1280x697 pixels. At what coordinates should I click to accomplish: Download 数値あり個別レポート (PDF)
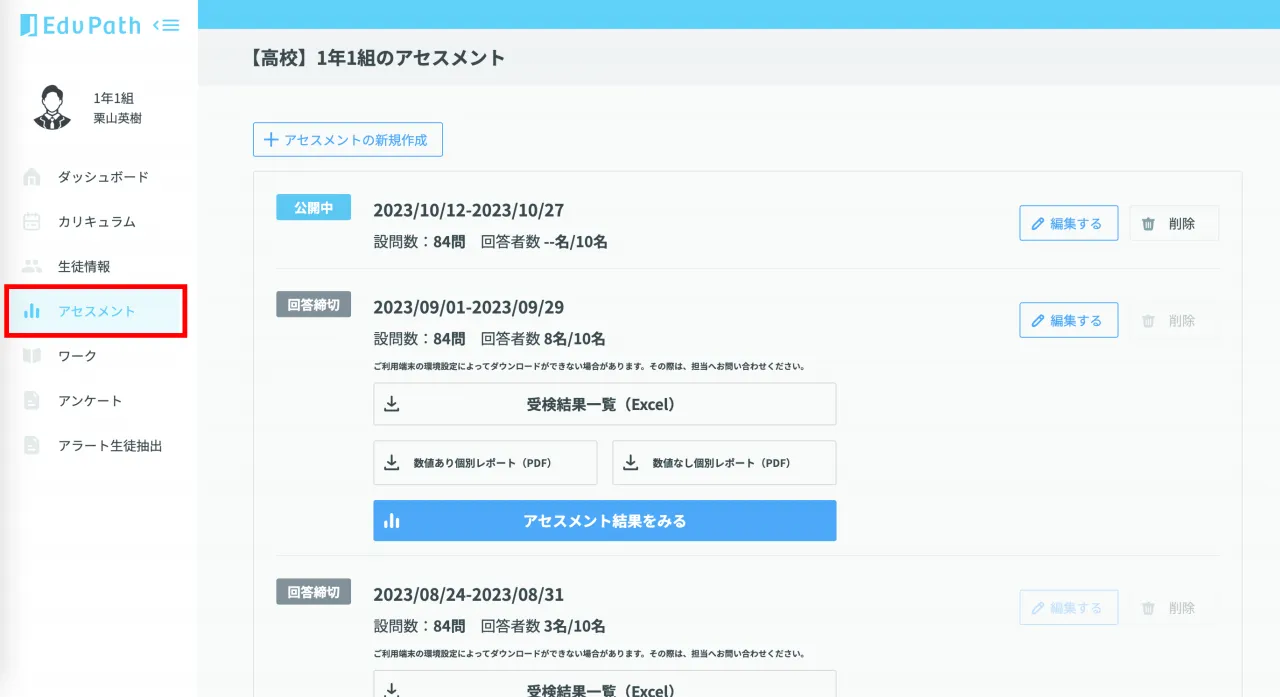pyautogui.click(x=485, y=463)
